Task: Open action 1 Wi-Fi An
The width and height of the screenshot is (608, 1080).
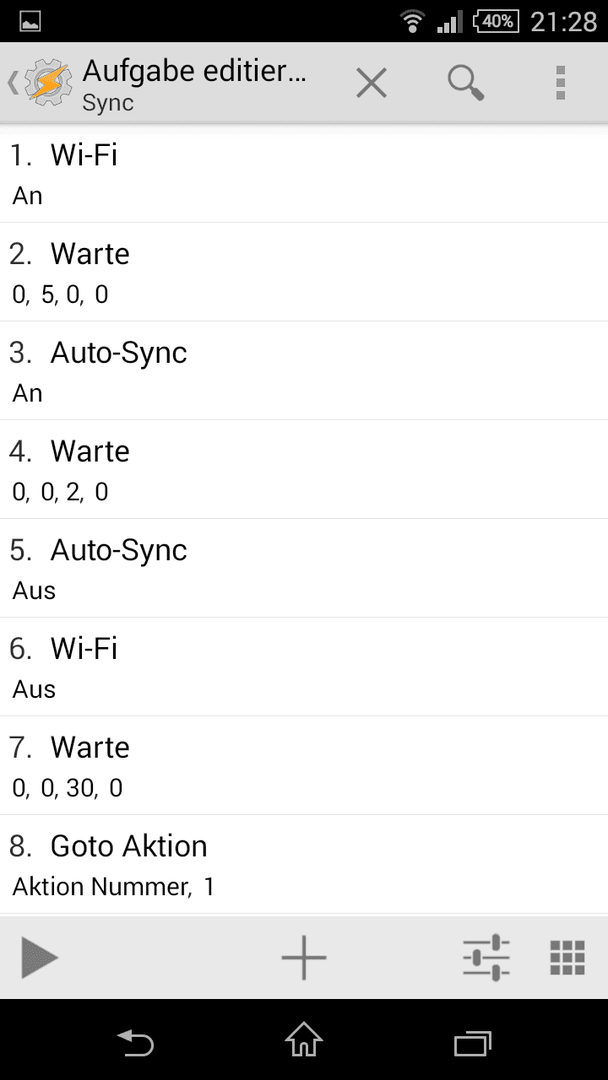Action: click(x=304, y=174)
